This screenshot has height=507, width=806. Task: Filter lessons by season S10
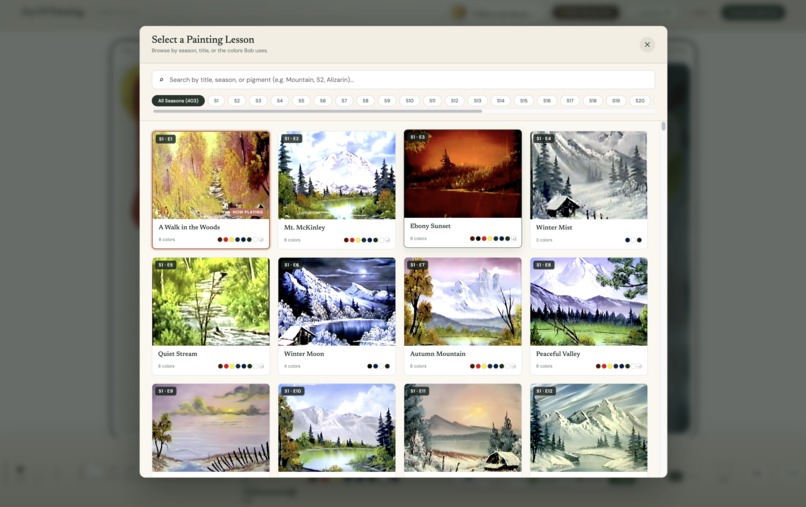click(410, 101)
